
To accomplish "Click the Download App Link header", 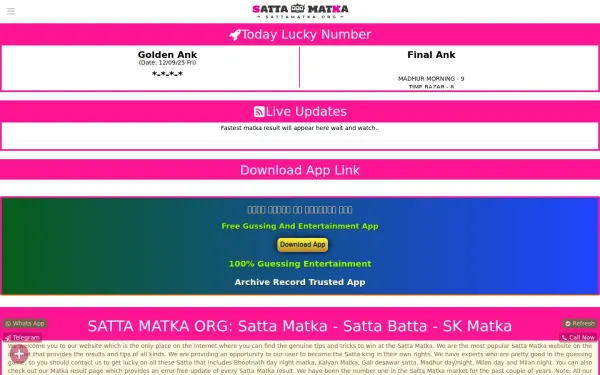I will [x=300, y=170].
